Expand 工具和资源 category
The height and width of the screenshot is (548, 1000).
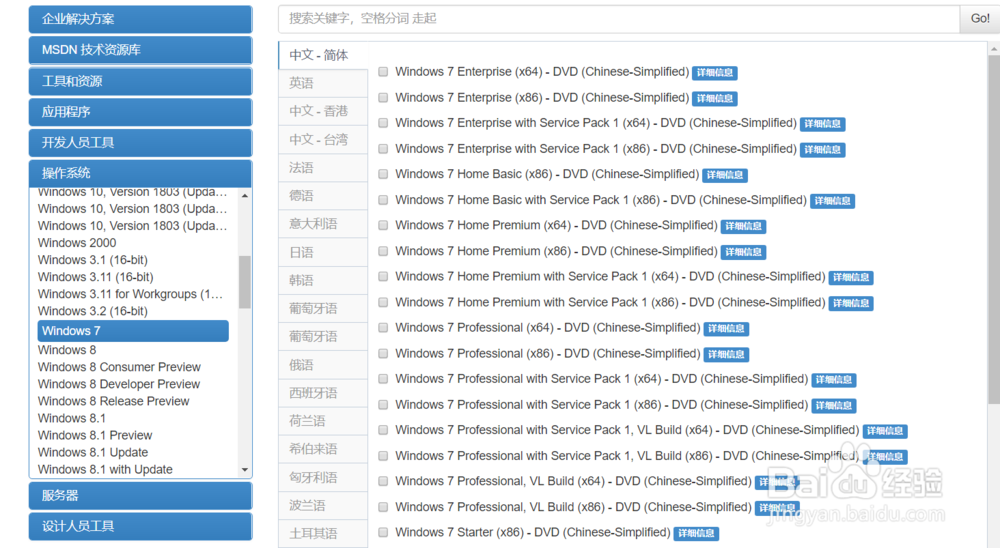click(x=140, y=81)
